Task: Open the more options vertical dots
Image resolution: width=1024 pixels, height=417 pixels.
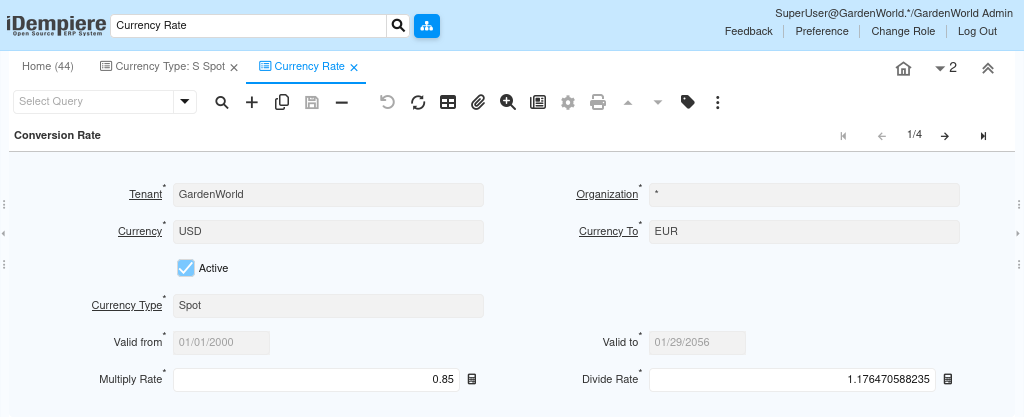Action: pyautogui.click(x=718, y=102)
